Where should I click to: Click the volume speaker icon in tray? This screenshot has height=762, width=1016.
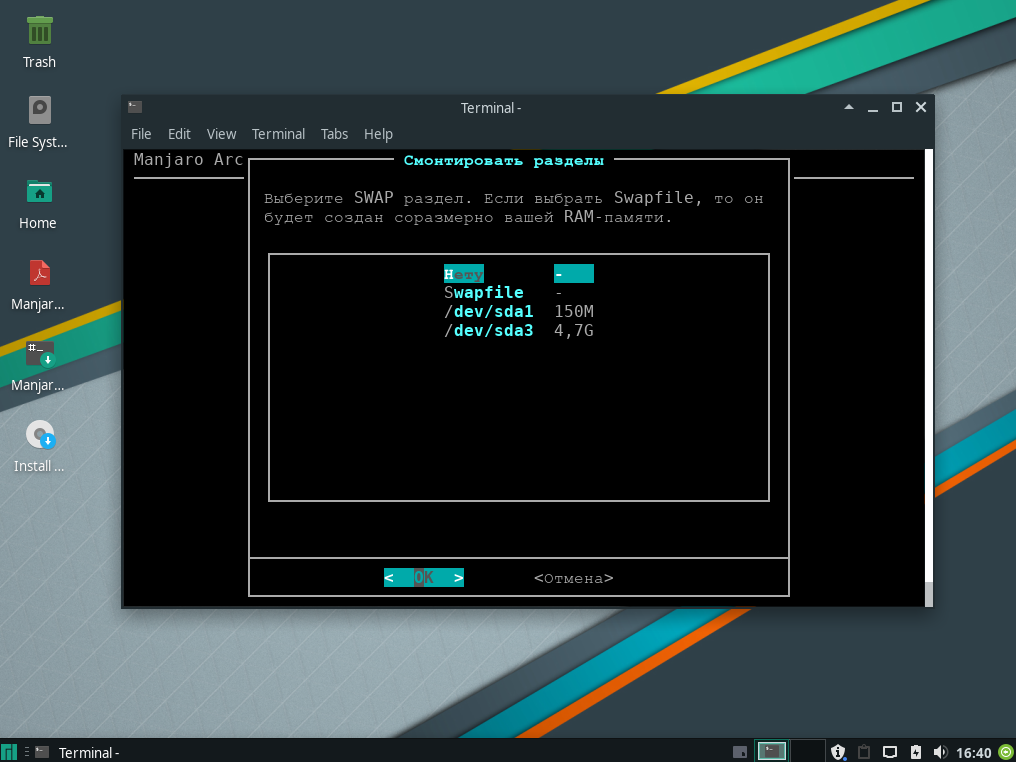pyautogui.click(x=940, y=752)
